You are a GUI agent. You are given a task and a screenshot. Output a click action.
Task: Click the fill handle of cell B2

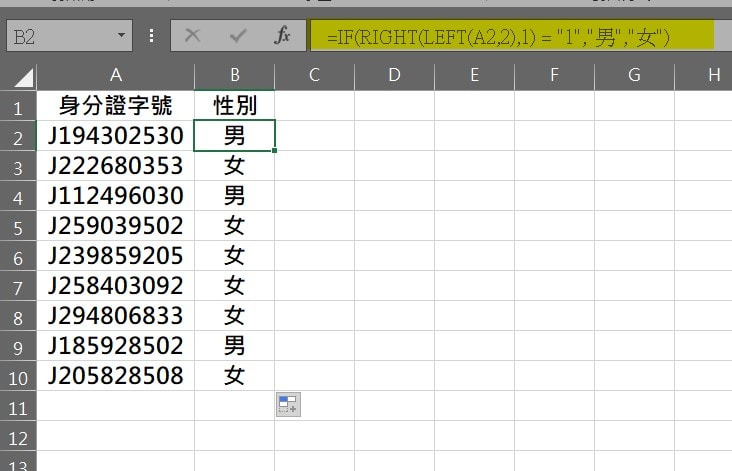coord(274,150)
